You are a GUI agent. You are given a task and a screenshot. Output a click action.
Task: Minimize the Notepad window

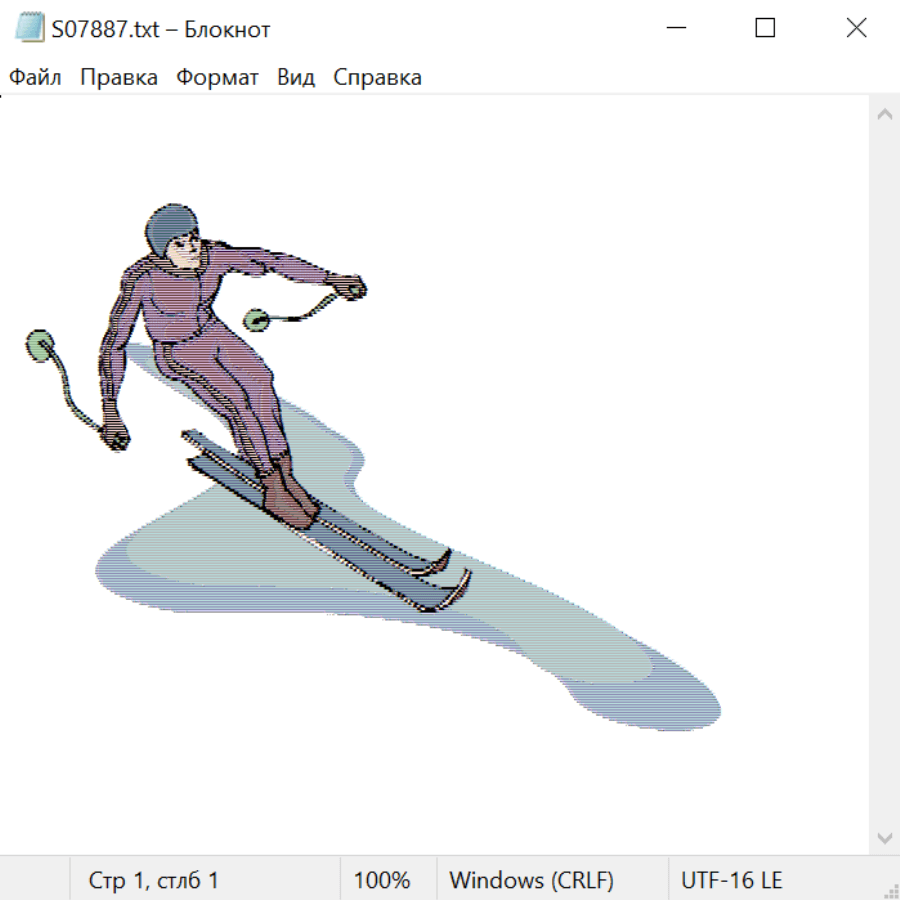676,28
